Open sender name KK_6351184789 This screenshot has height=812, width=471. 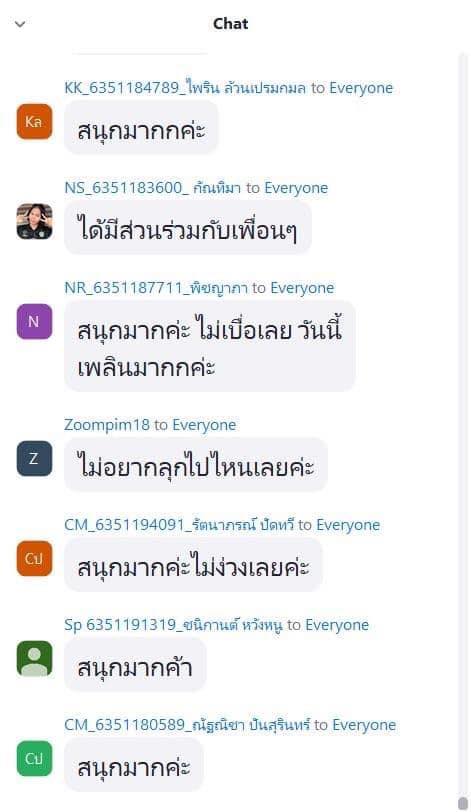185,88
